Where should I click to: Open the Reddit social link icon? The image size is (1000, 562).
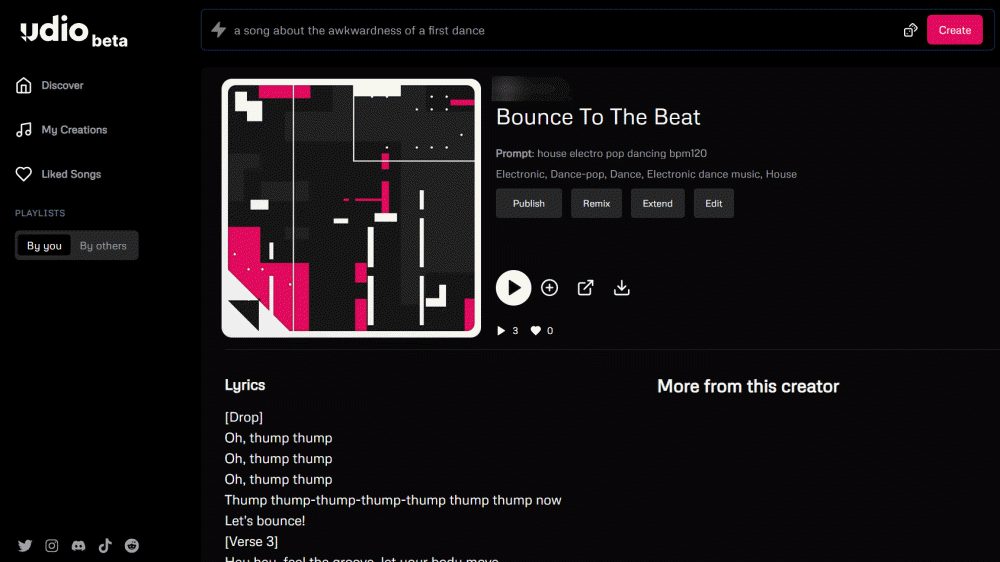tap(132, 546)
